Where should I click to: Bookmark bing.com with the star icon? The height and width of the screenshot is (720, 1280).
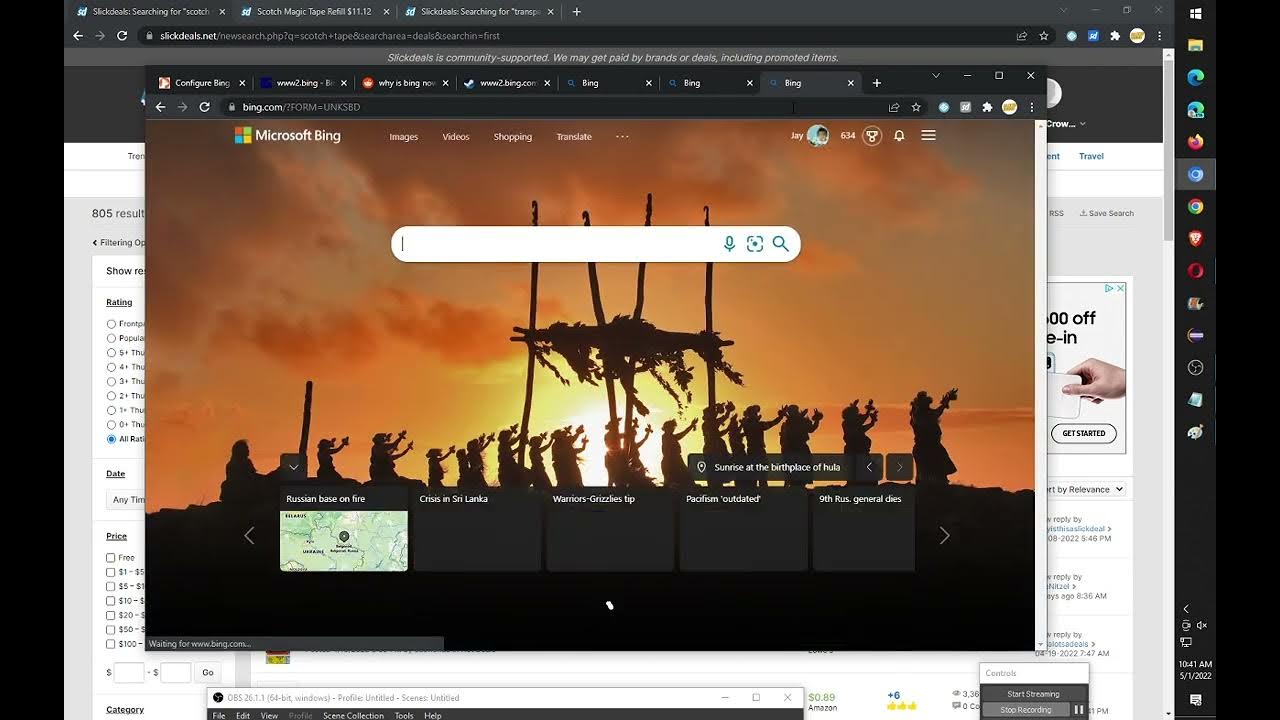tap(916, 107)
